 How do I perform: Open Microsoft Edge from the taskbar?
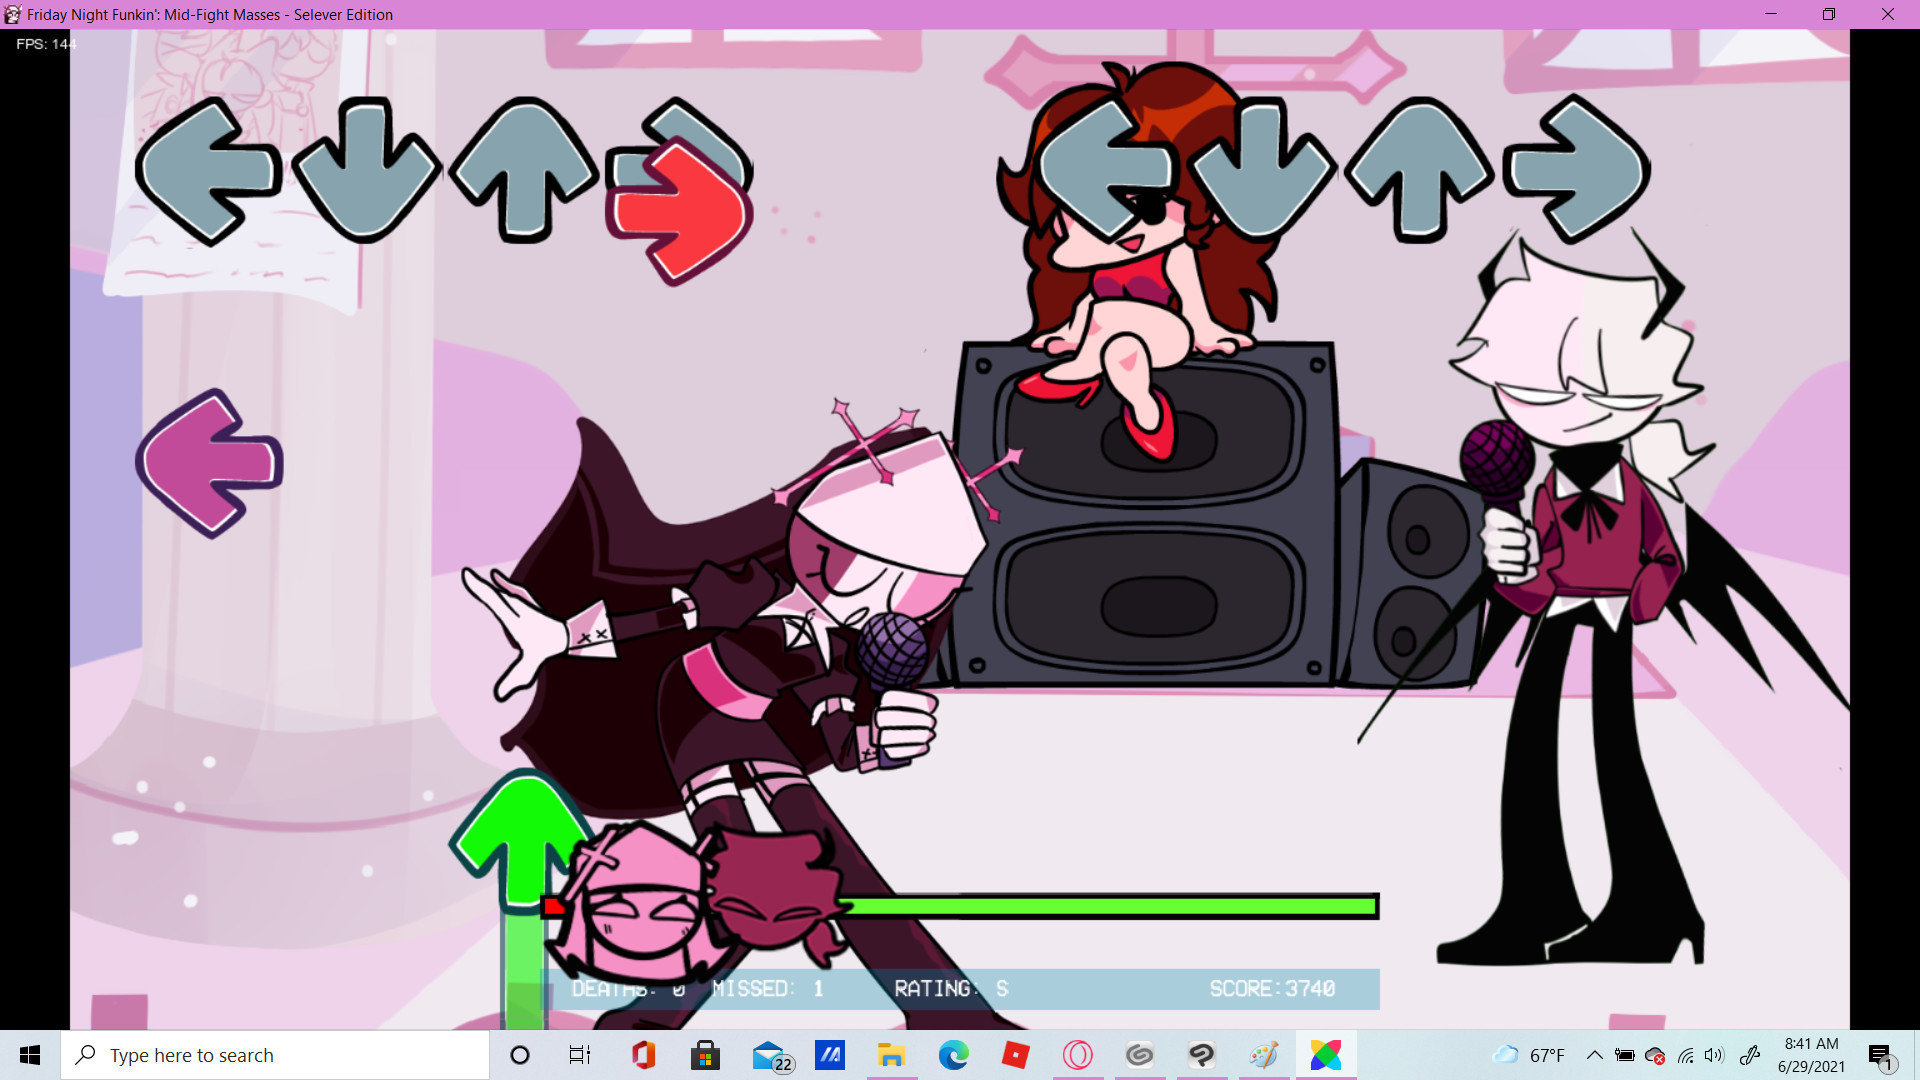(x=954, y=1055)
